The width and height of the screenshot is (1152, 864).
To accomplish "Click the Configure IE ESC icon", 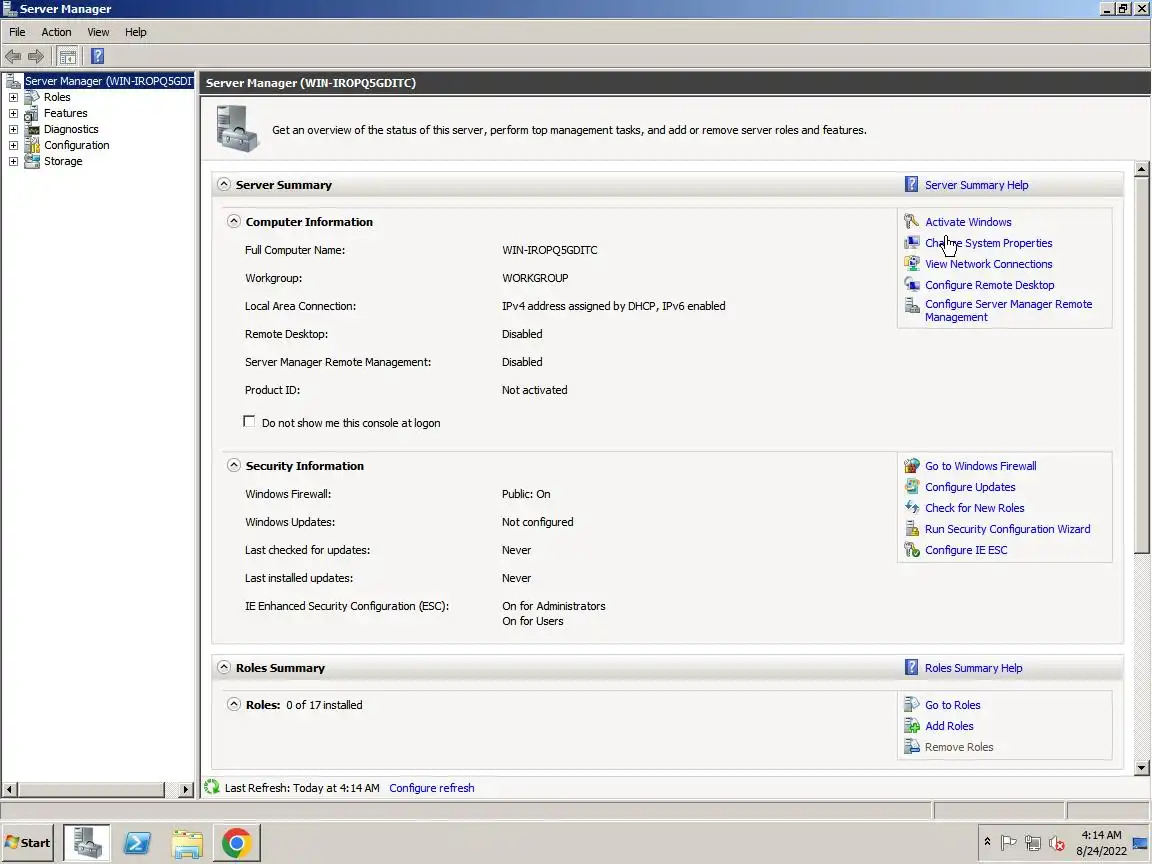I will coord(911,550).
